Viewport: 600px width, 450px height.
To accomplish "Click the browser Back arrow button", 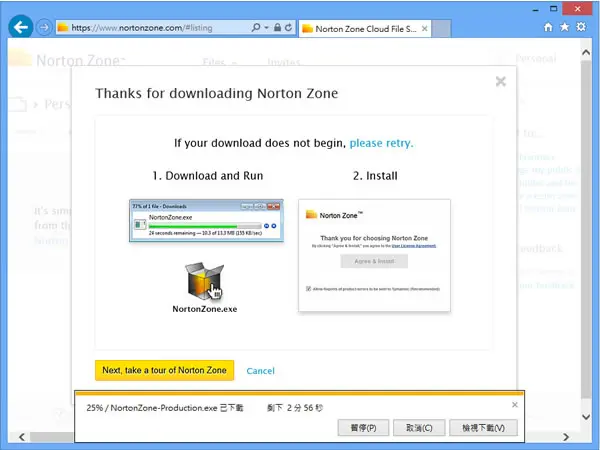I will (x=20, y=26).
